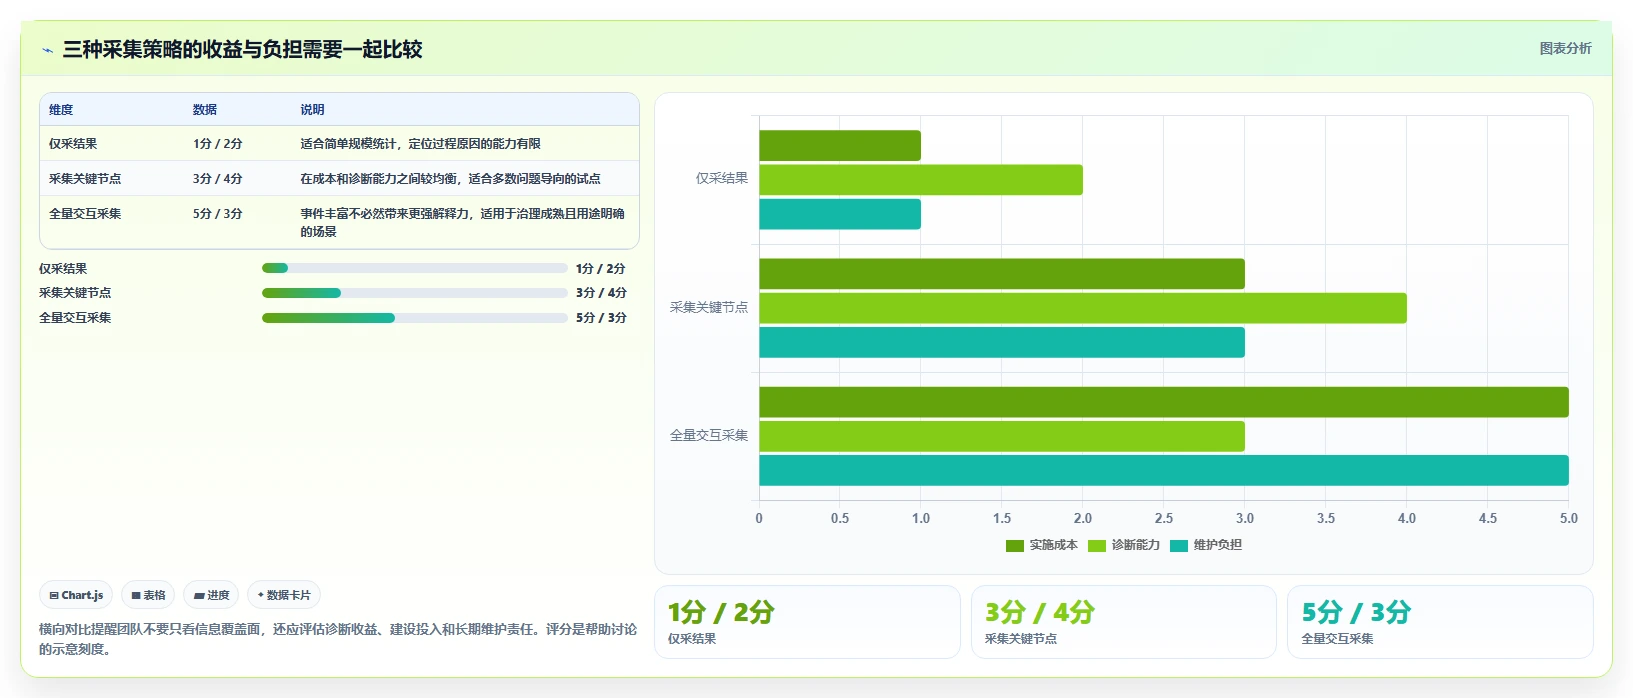Click the 采集关键节点 progress bar
This screenshot has height=698, width=1633.
(415, 293)
